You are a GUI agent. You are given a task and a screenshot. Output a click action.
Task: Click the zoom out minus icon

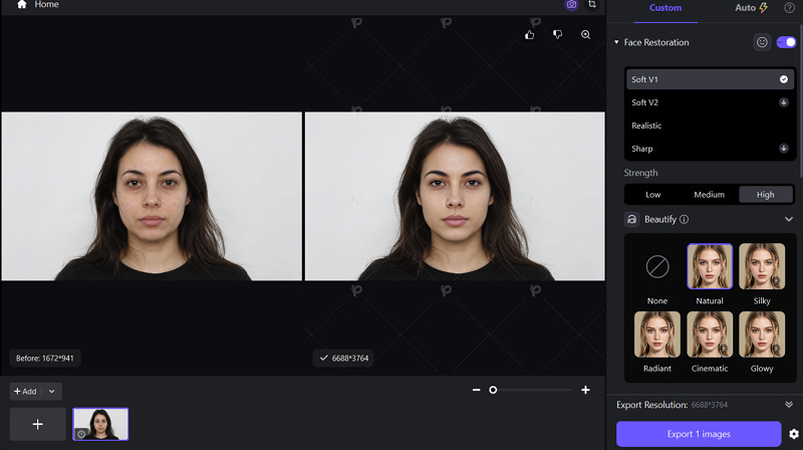pyautogui.click(x=476, y=390)
